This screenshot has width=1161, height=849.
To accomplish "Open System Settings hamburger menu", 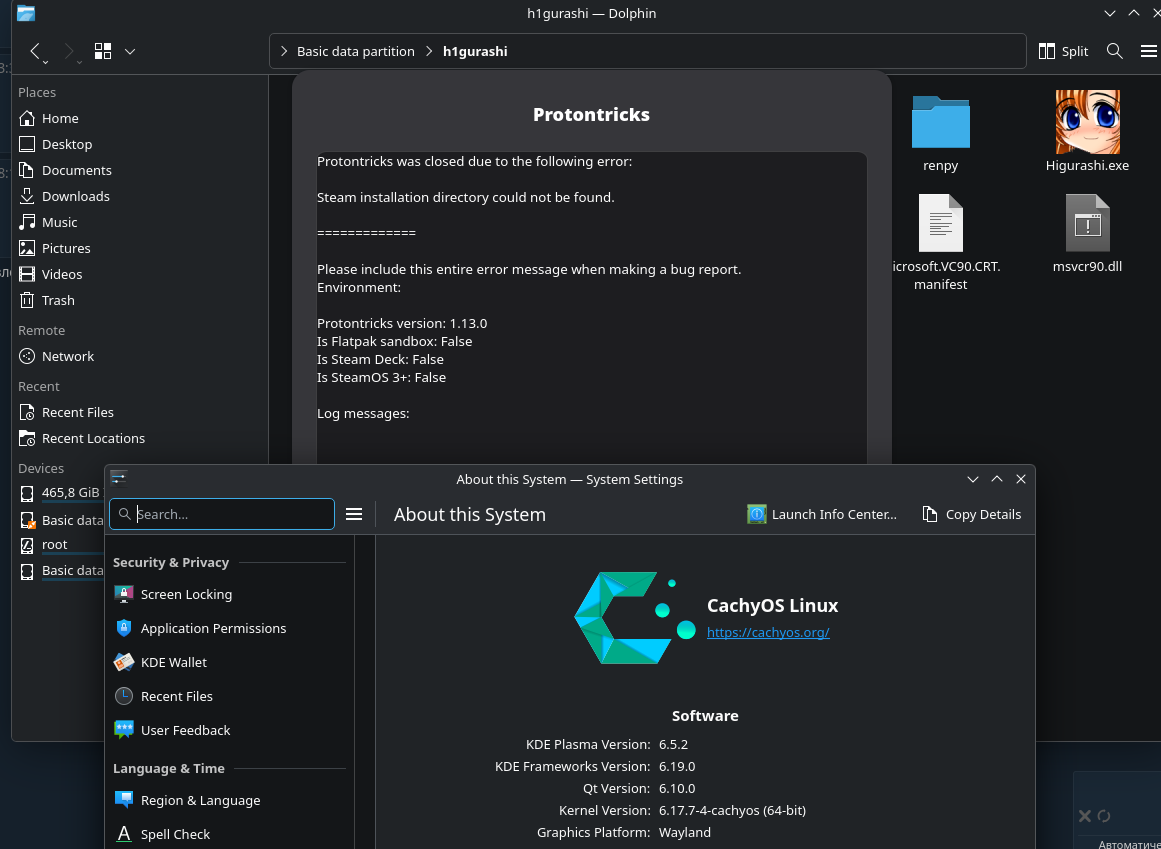I will point(353,514).
